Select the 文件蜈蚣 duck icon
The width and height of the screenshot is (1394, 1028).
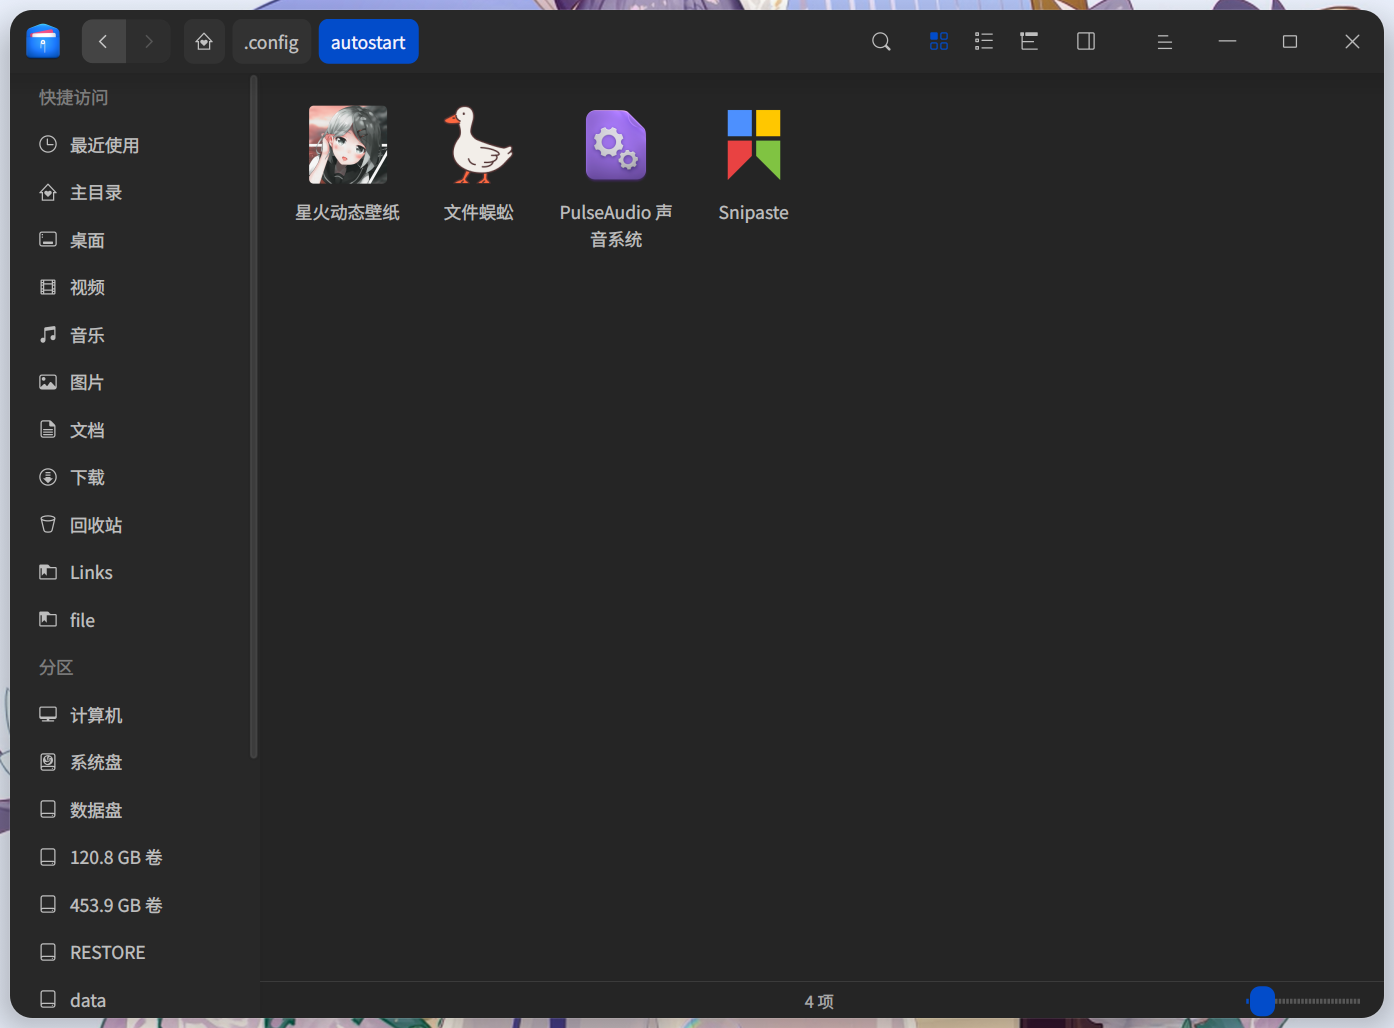479,146
